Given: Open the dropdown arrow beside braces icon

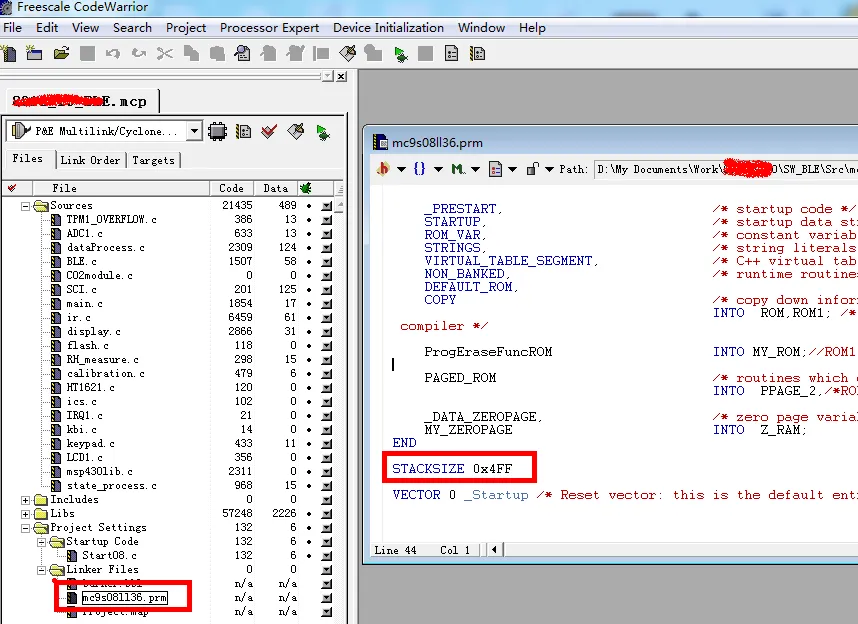Looking at the screenshot, I should point(438,169).
